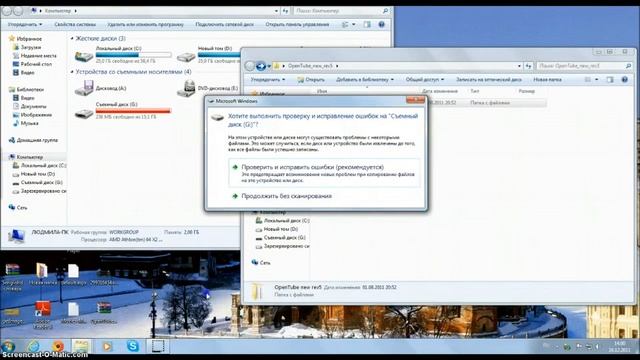Click Свойства системы in Computer toolbar
Screen dimensions: 640x360
point(75,24)
